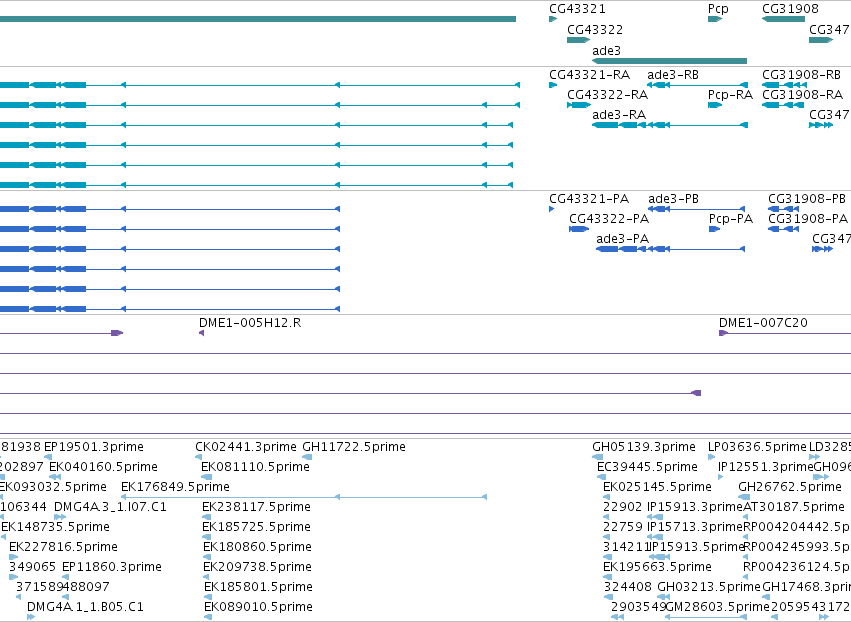Click the 22759 feature label
The width and height of the screenshot is (851, 622).
[623, 528]
